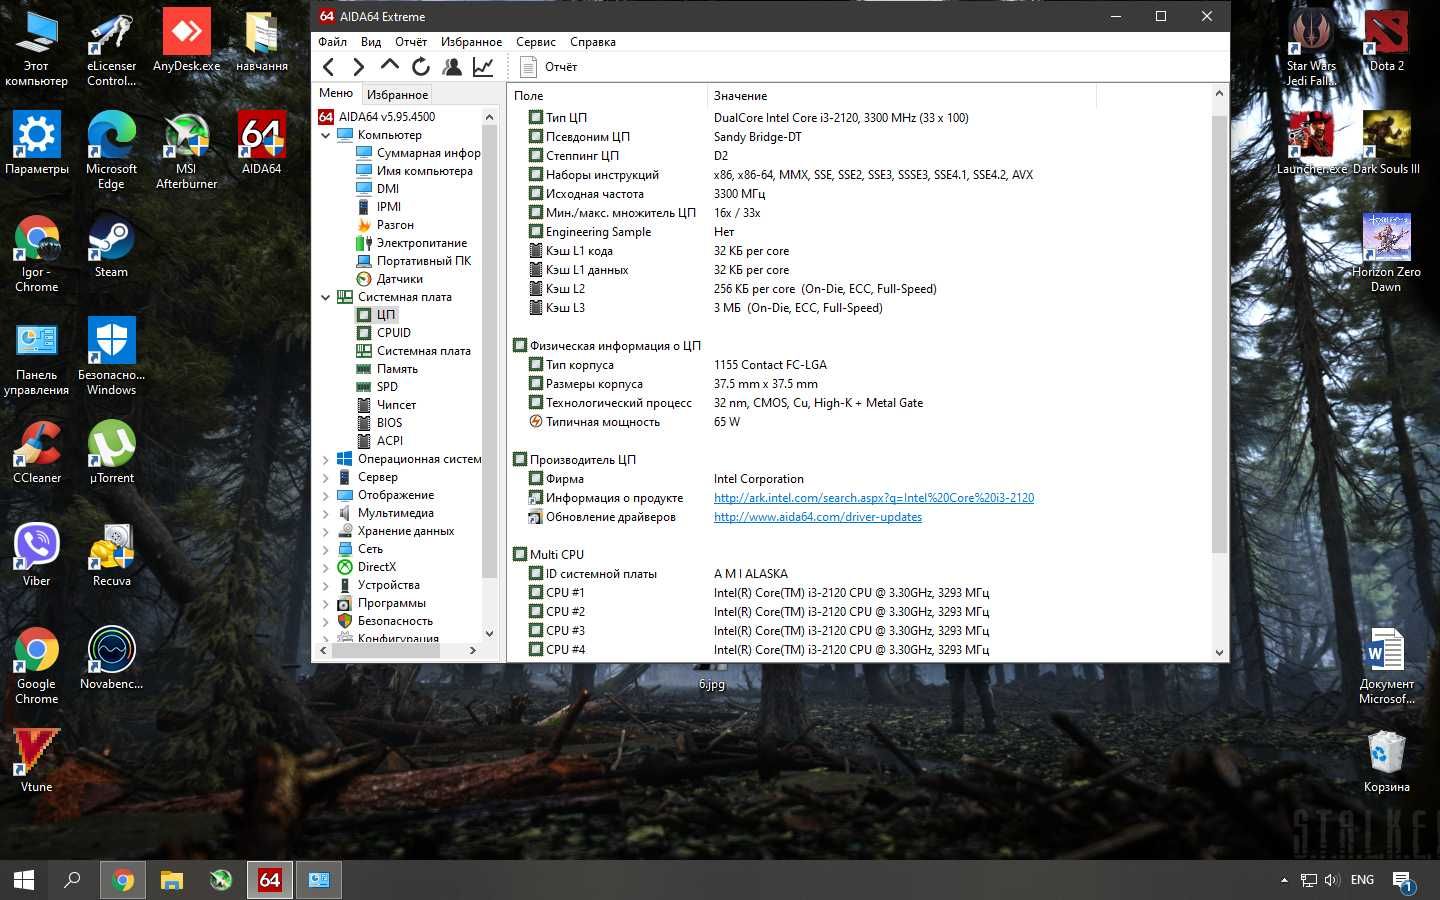Open the aida64.com driver-updates link
This screenshot has height=900, width=1440.
point(818,517)
